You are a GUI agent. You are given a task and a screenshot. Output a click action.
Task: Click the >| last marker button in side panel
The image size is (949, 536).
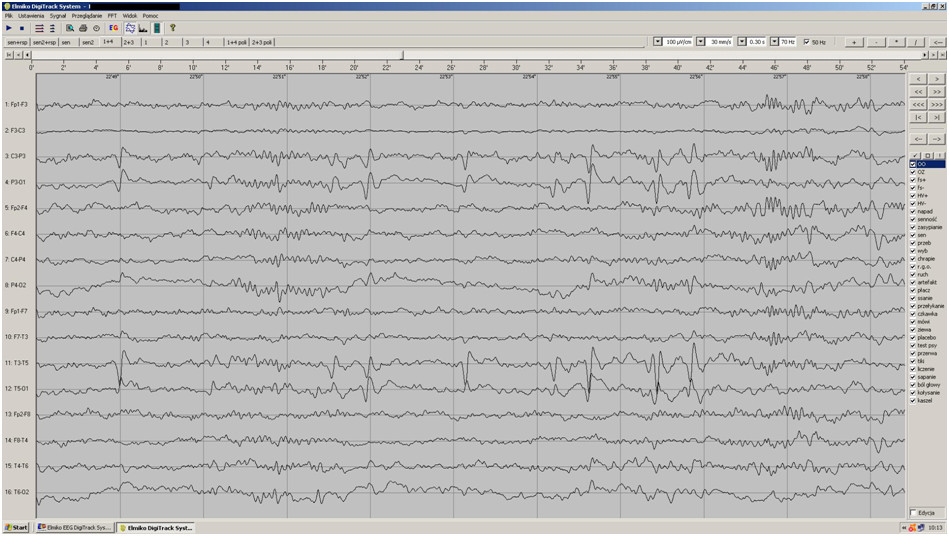pyautogui.click(x=936, y=117)
